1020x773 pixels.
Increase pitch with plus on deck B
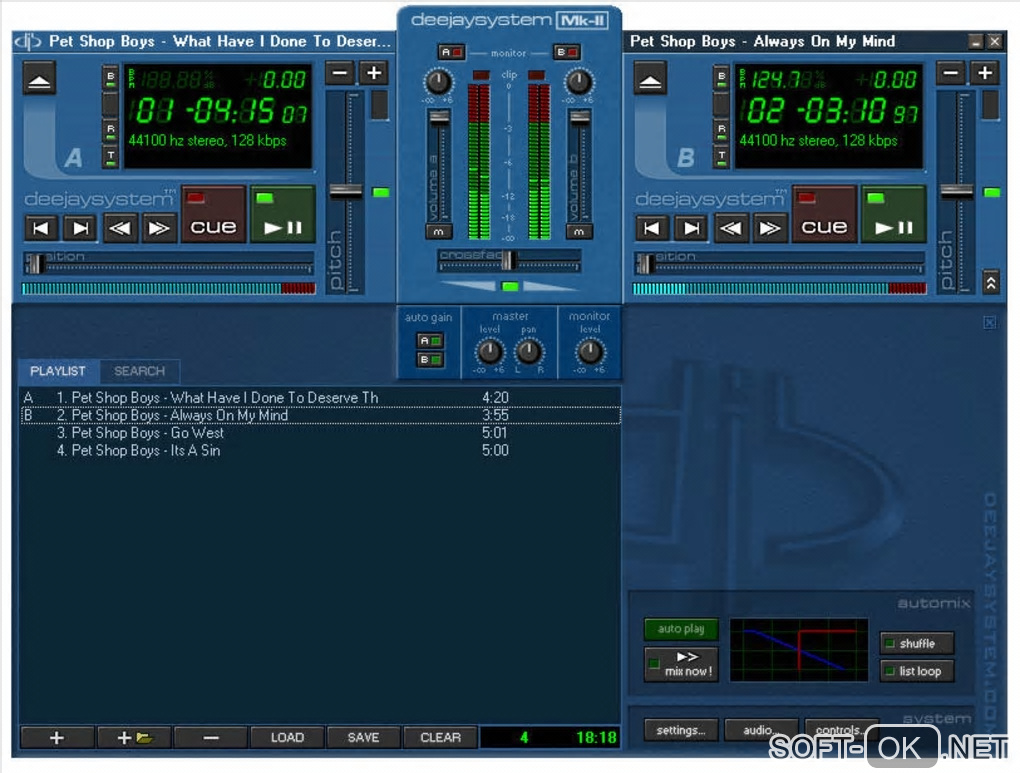(985, 73)
